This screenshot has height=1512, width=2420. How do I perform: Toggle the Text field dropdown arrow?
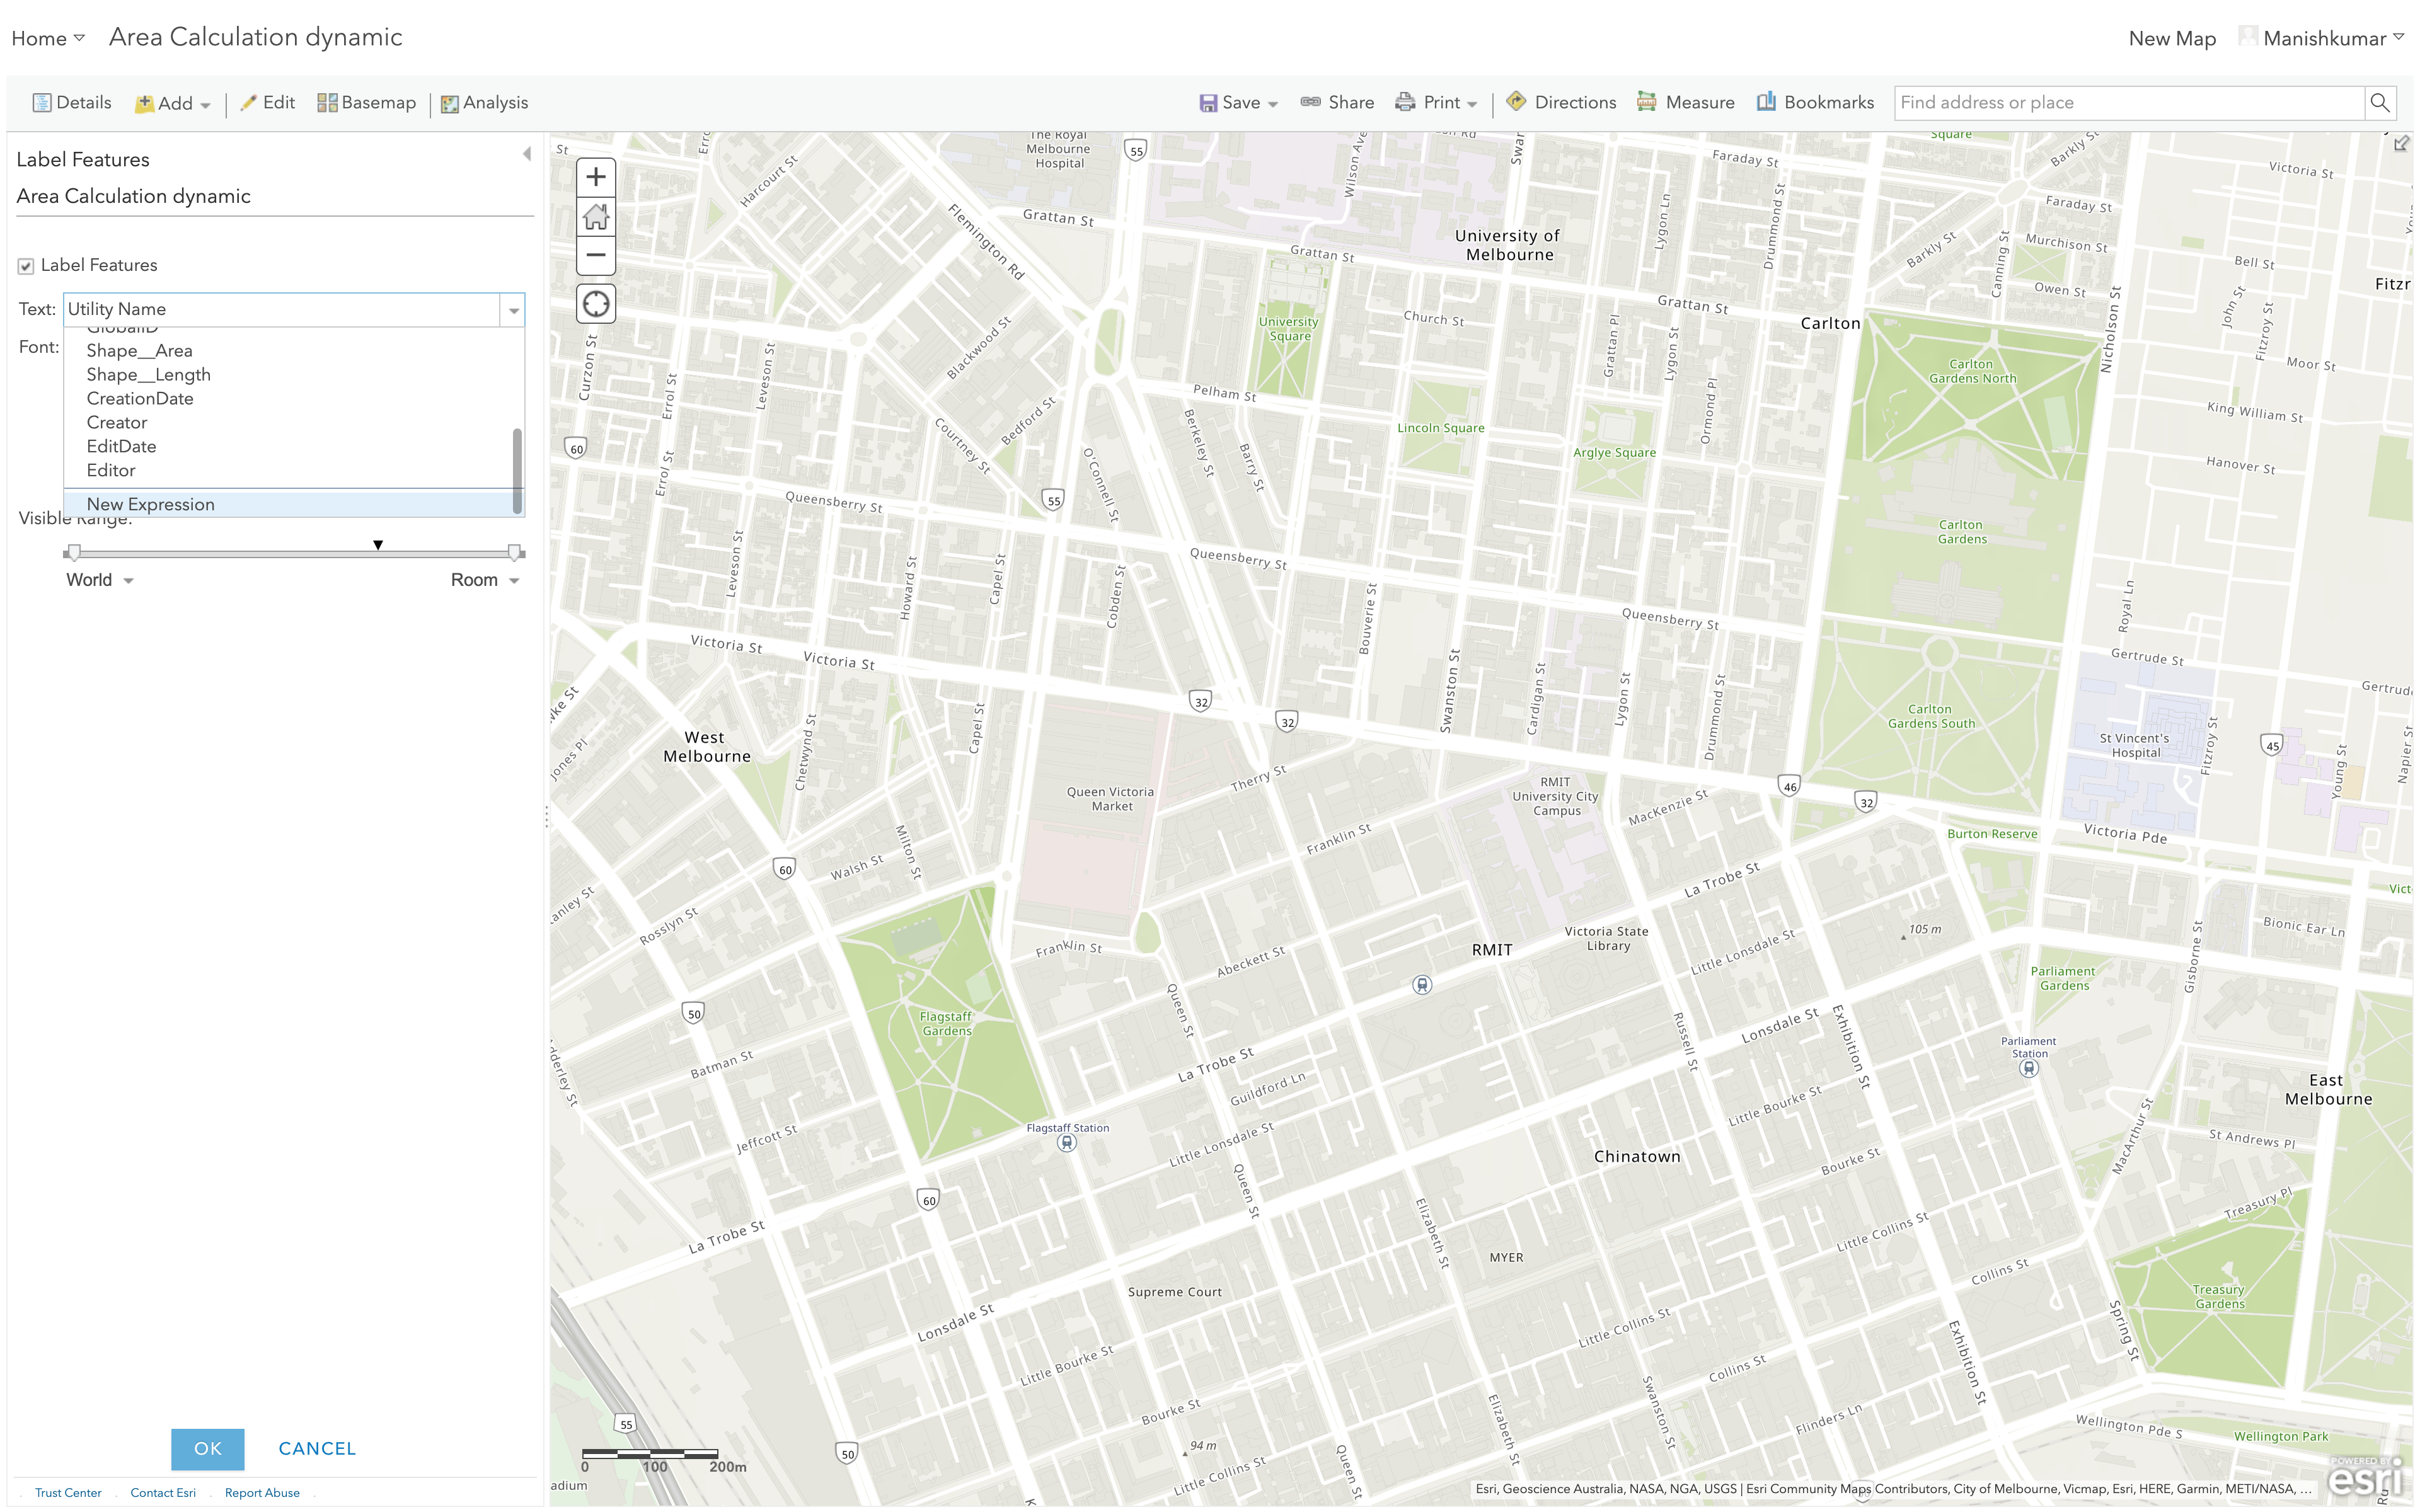click(x=513, y=310)
